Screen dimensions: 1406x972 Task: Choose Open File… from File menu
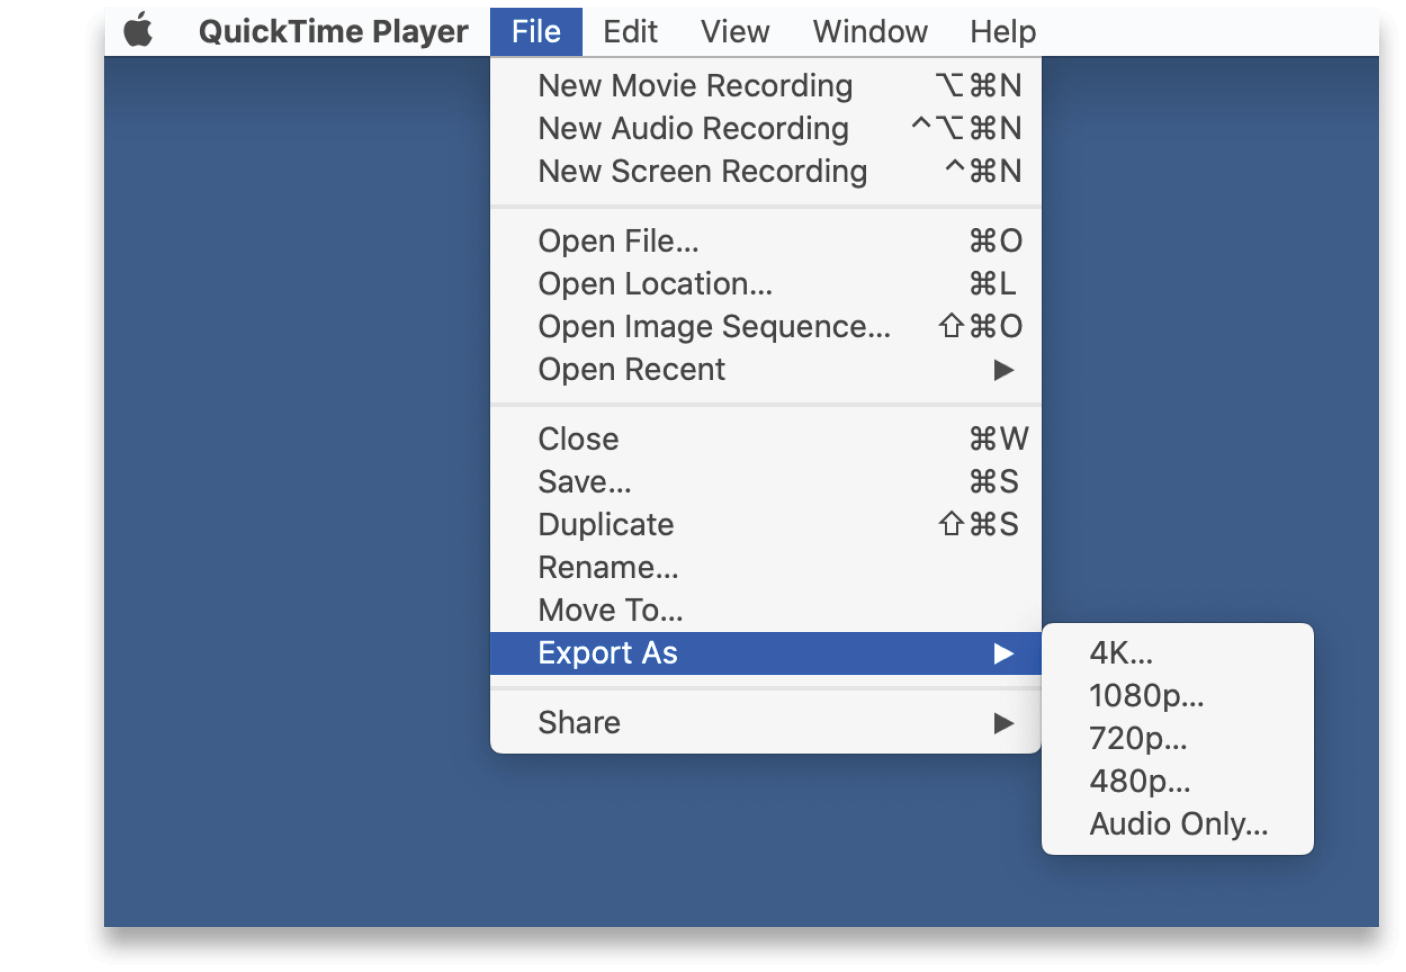pyautogui.click(x=766, y=241)
